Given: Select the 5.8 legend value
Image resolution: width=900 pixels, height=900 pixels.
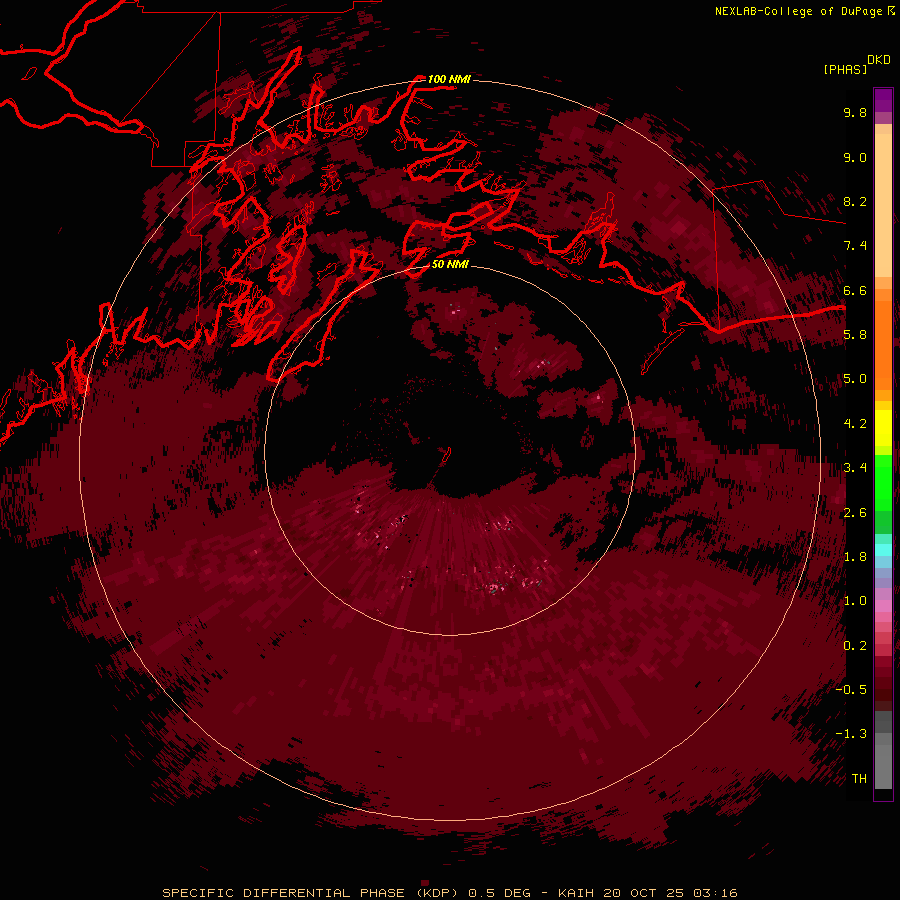Looking at the screenshot, I should (855, 335).
